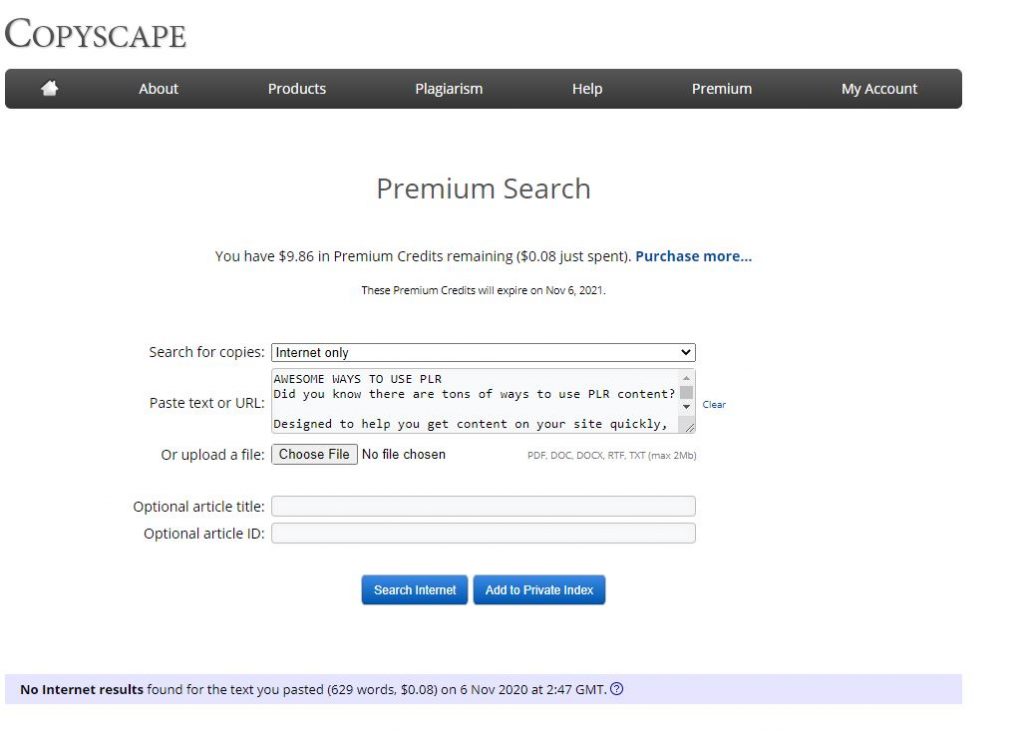Focus the Optional article ID field

point(483,533)
